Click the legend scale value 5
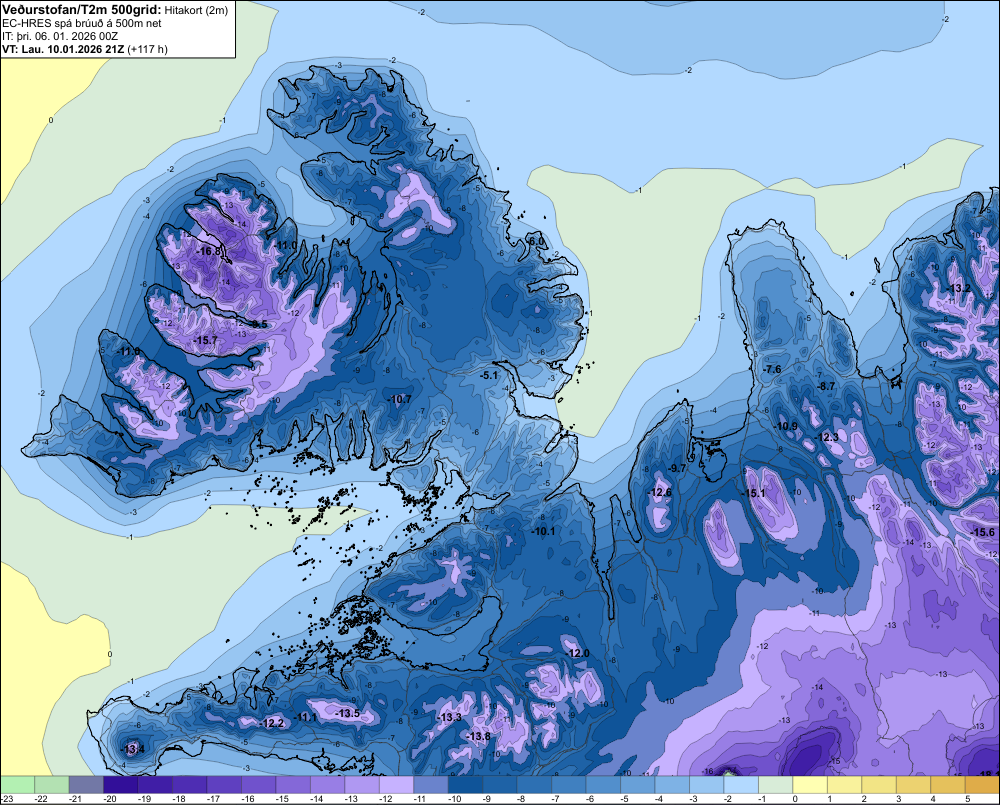The height and width of the screenshot is (805, 1000). pos(967,799)
